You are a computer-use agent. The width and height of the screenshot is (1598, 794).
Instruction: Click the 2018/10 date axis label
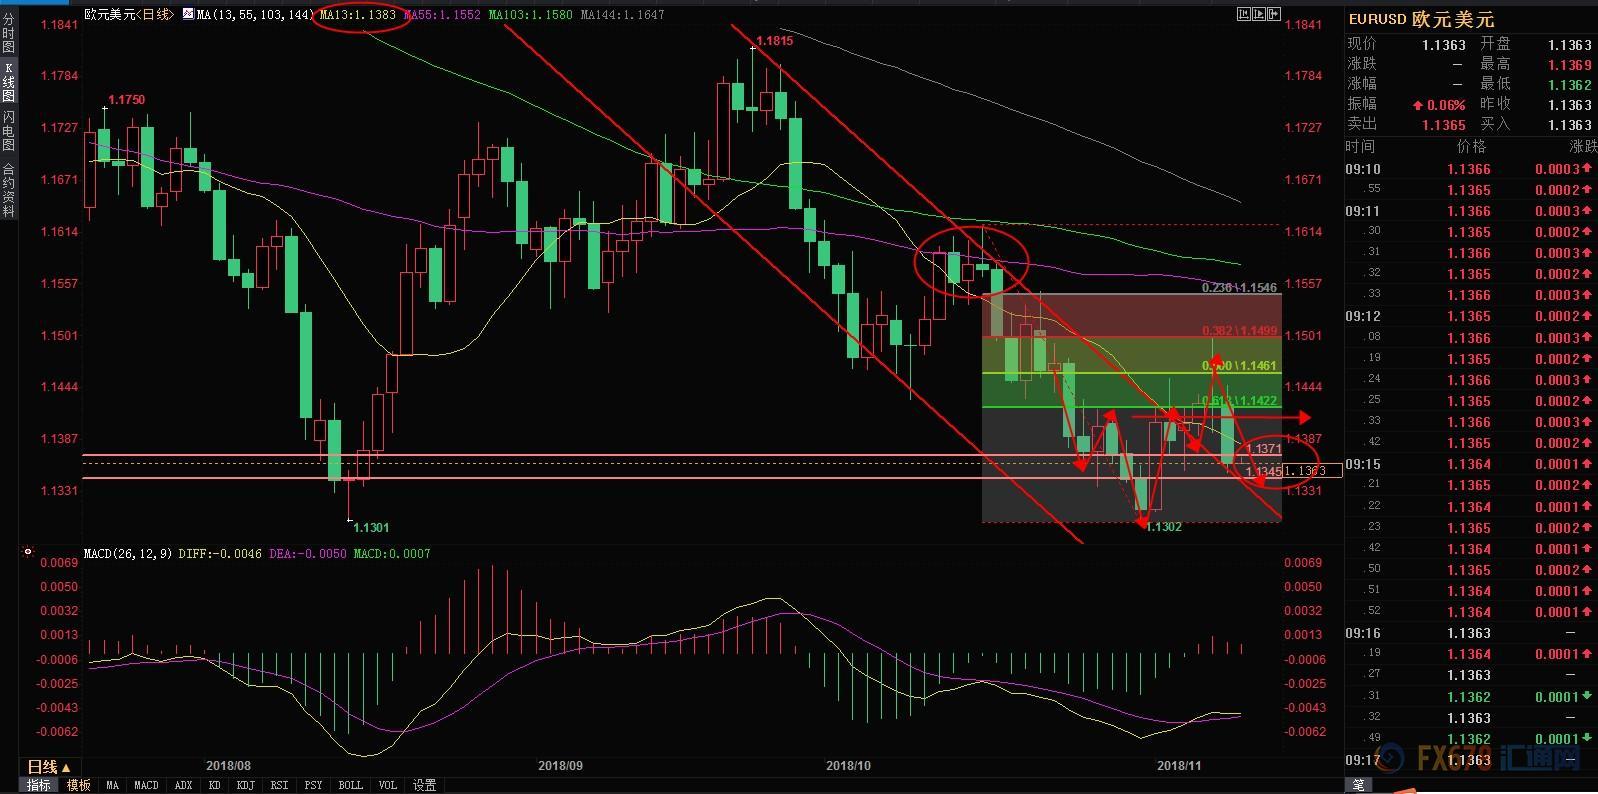pos(848,766)
